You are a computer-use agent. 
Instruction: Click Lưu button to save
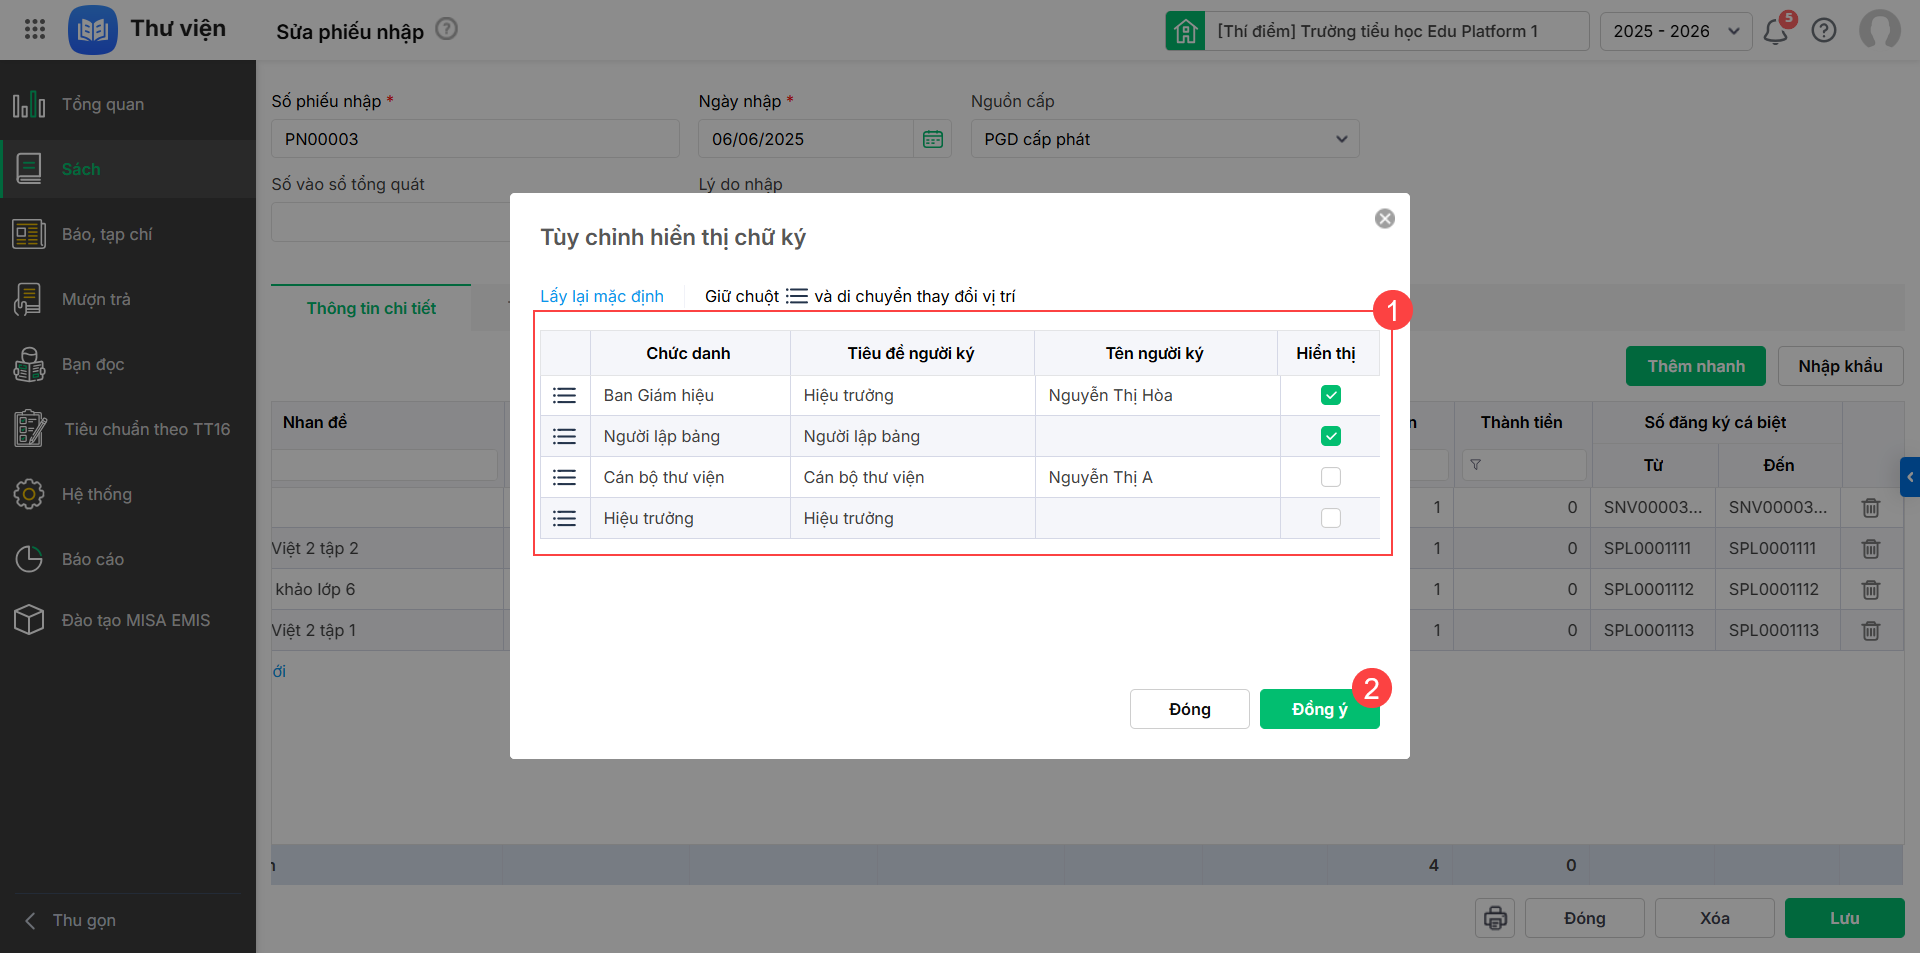[x=1845, y=918]
